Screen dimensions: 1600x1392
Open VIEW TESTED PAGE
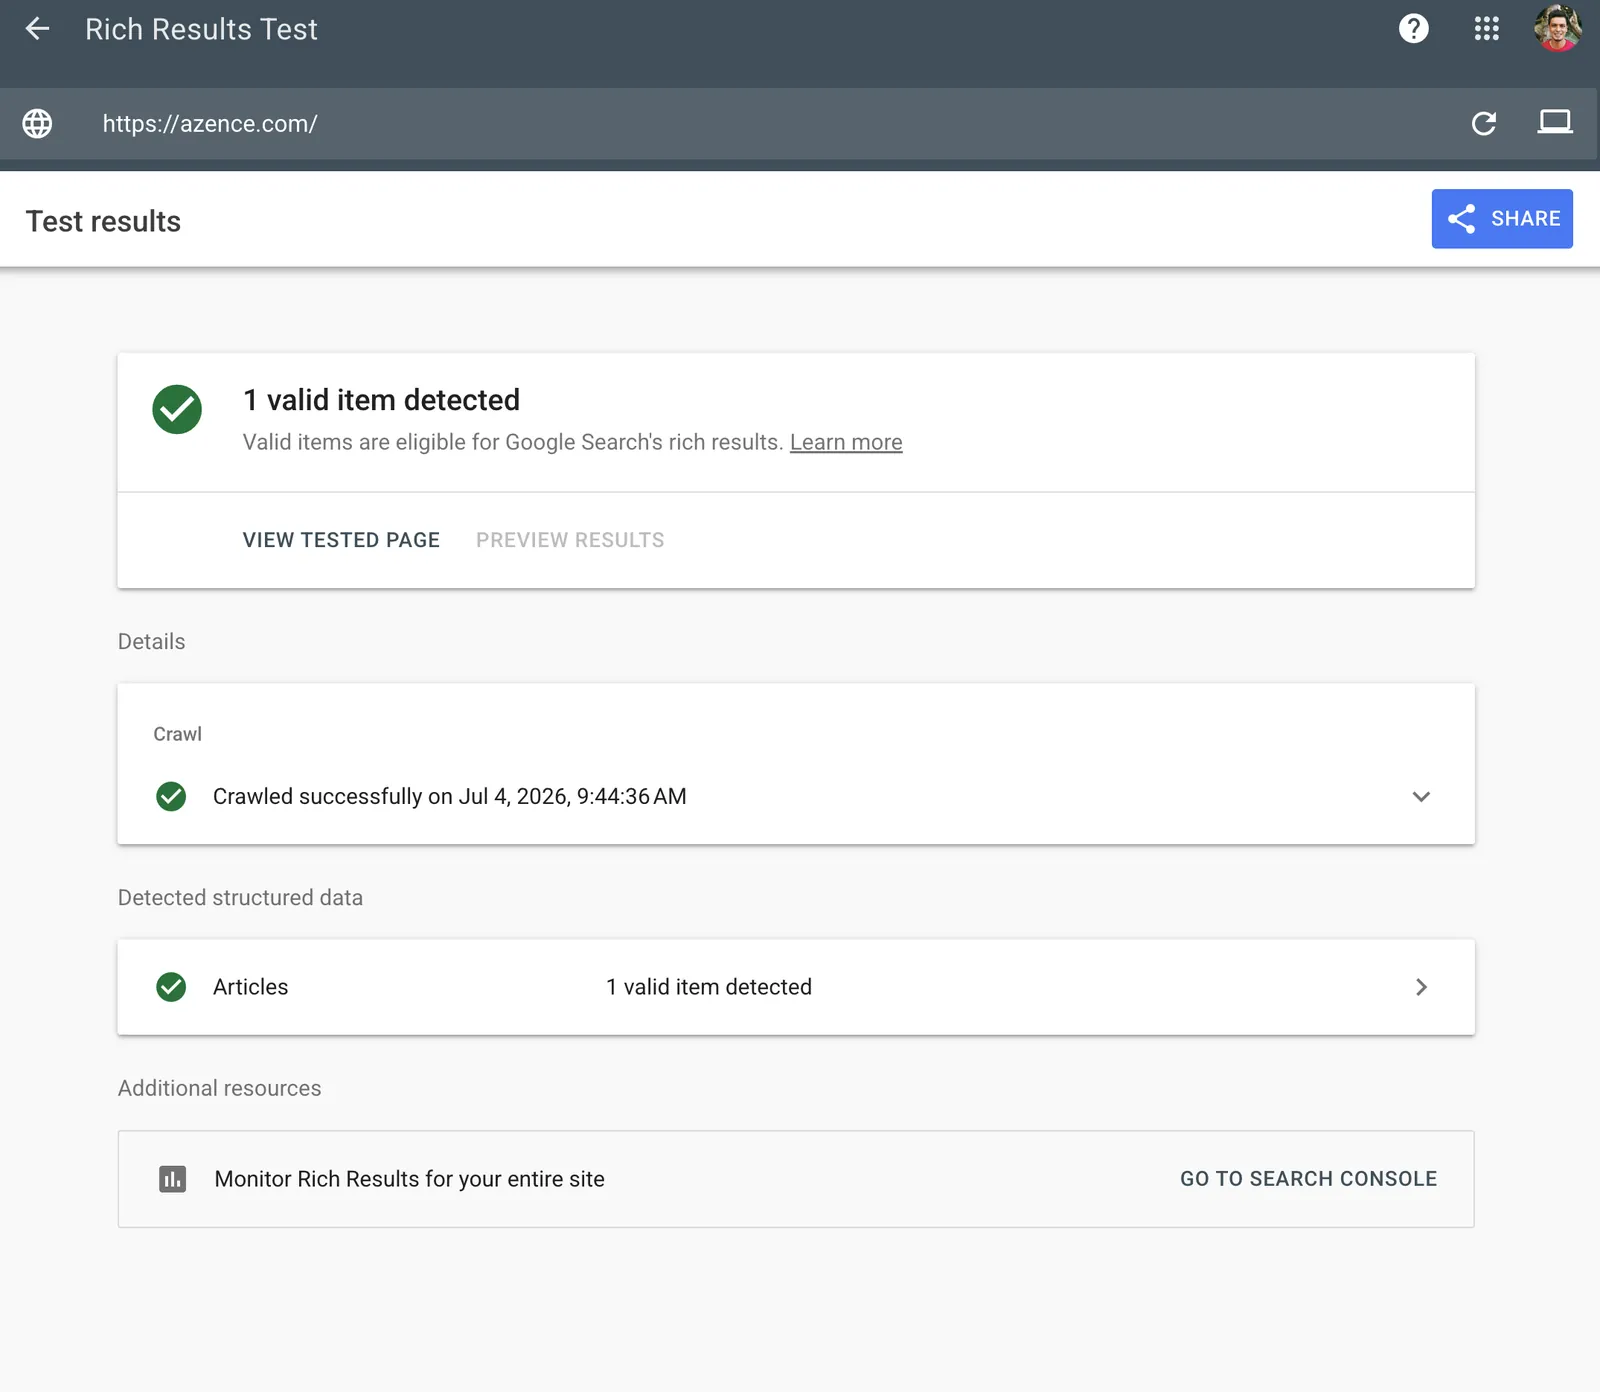point(341,540)
